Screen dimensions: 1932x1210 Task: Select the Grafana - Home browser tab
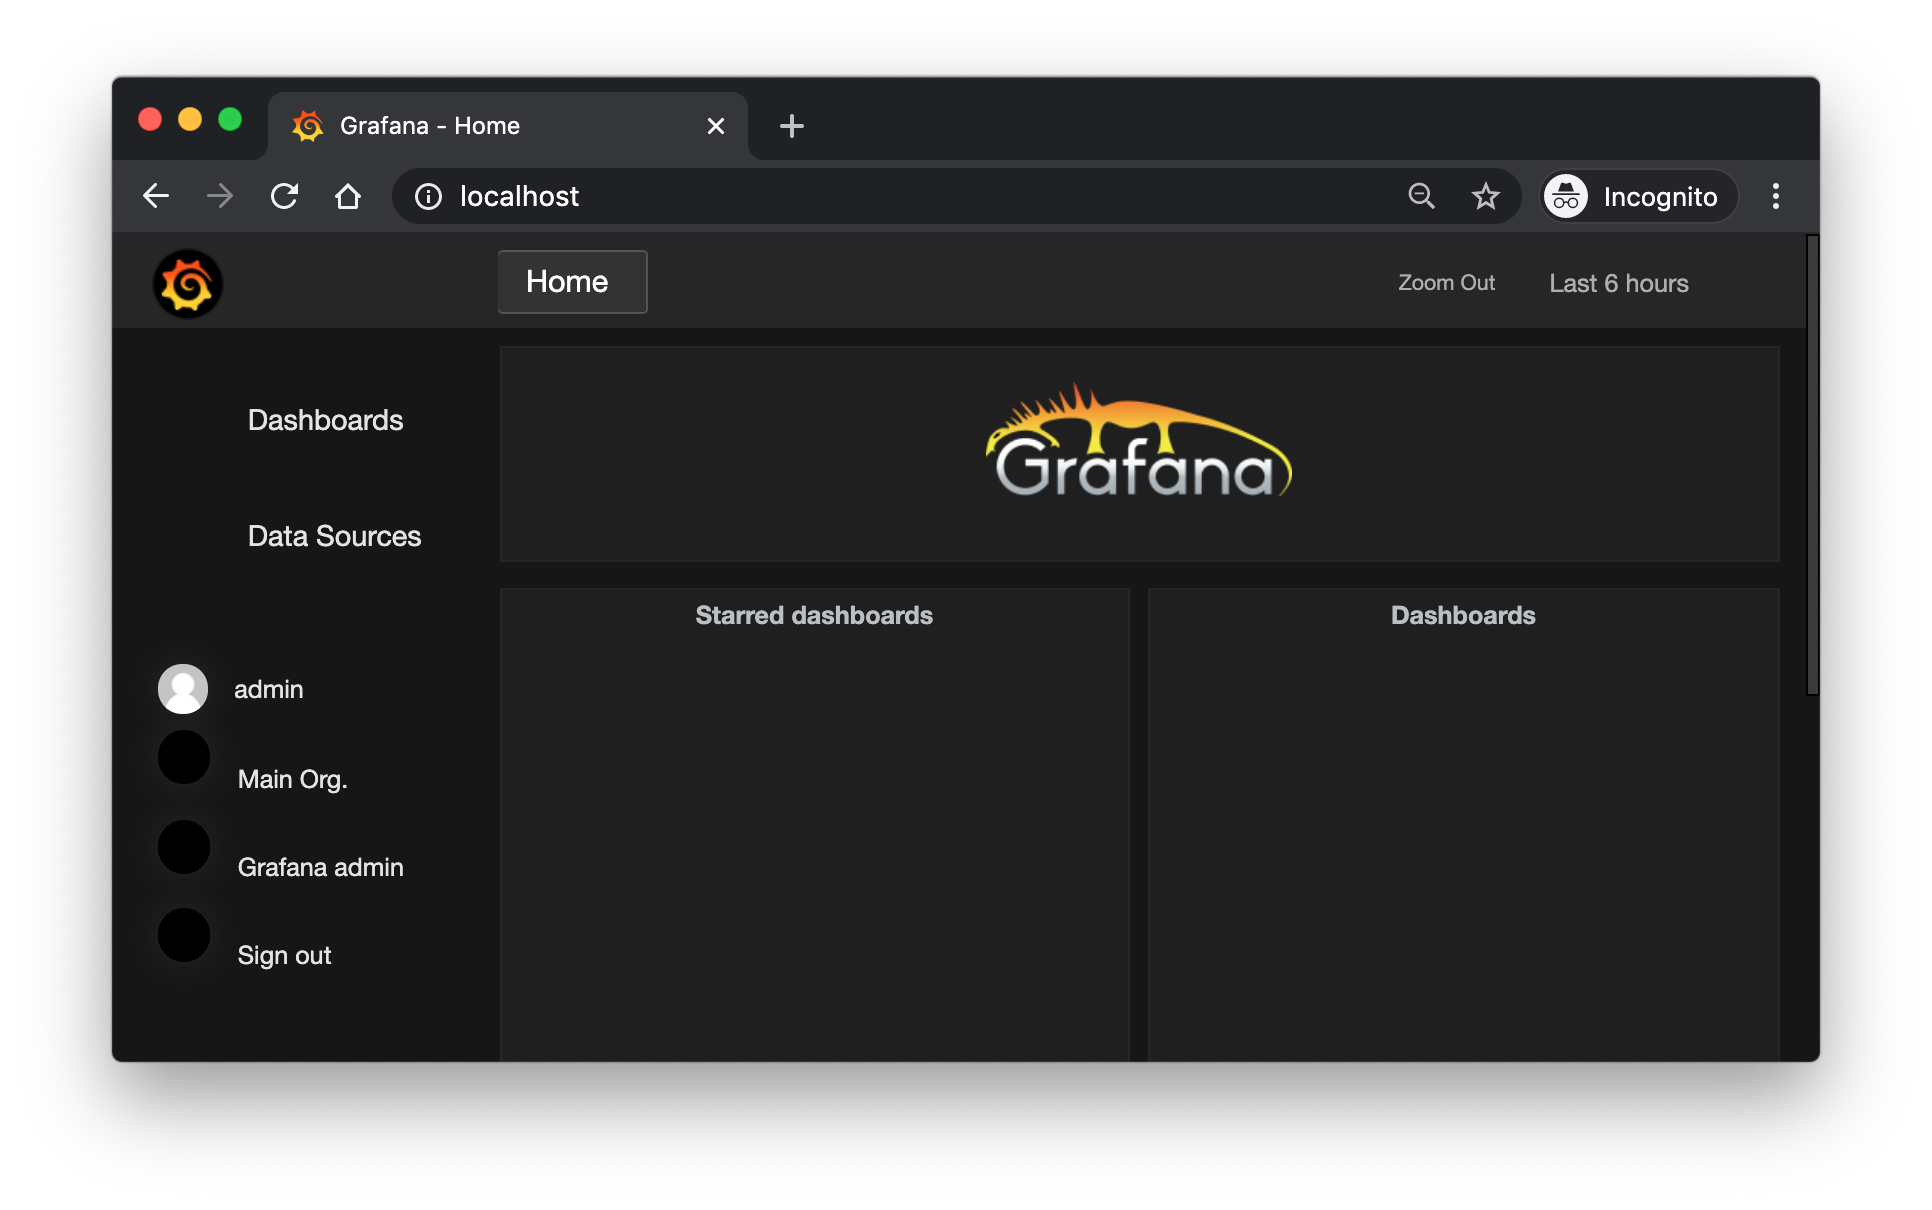click(507, 126)
